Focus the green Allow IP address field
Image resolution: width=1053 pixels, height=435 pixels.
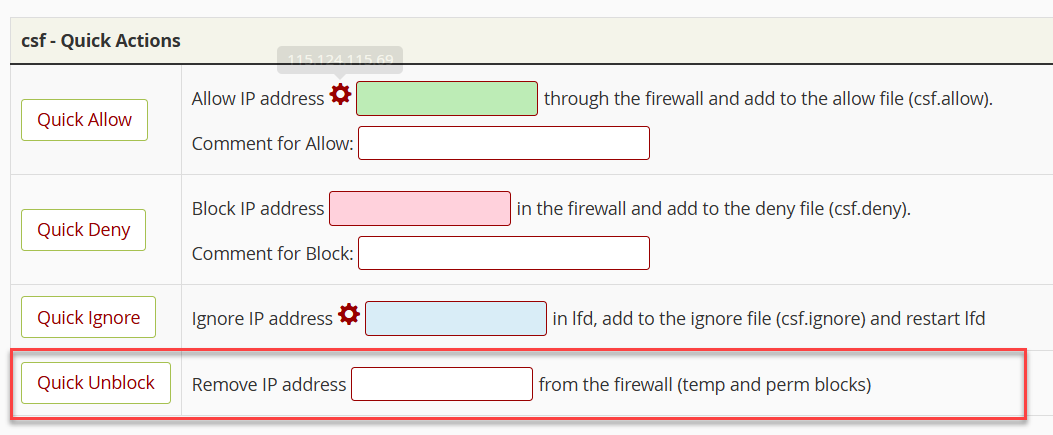point(447,99)
